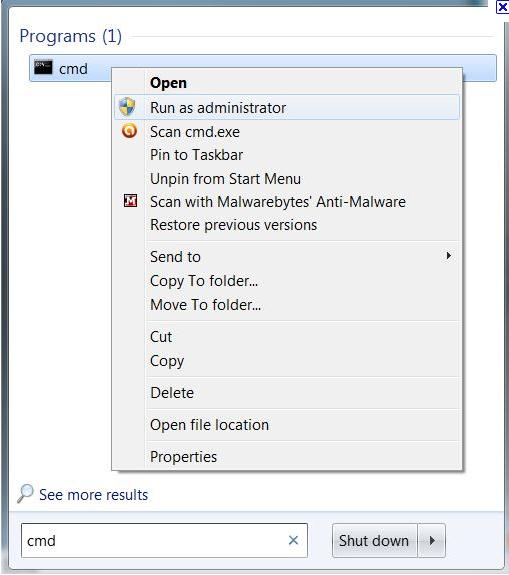Clear the search box with the X icon
Screen dimensions: 509x575
pos(293,540)
